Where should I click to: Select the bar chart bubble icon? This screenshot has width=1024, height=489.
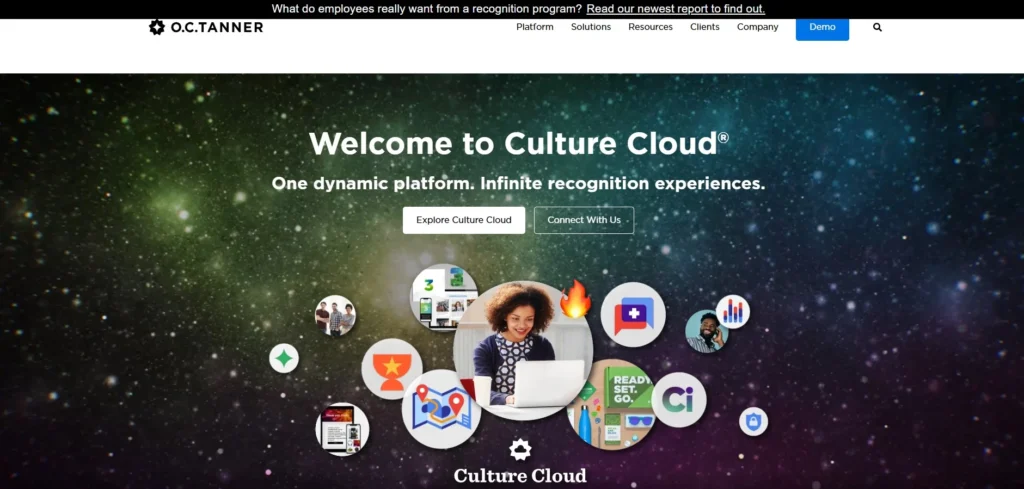(733, 311)
